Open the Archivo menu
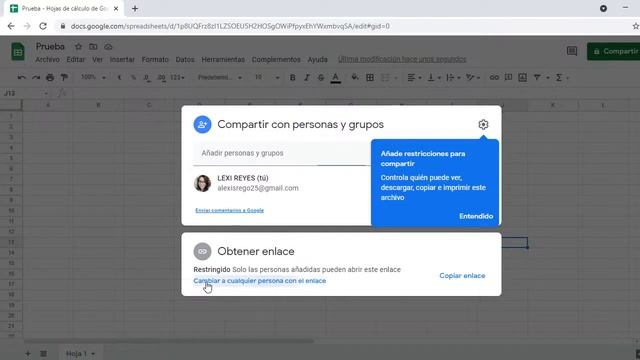640x360 pixels. (47, 60)
